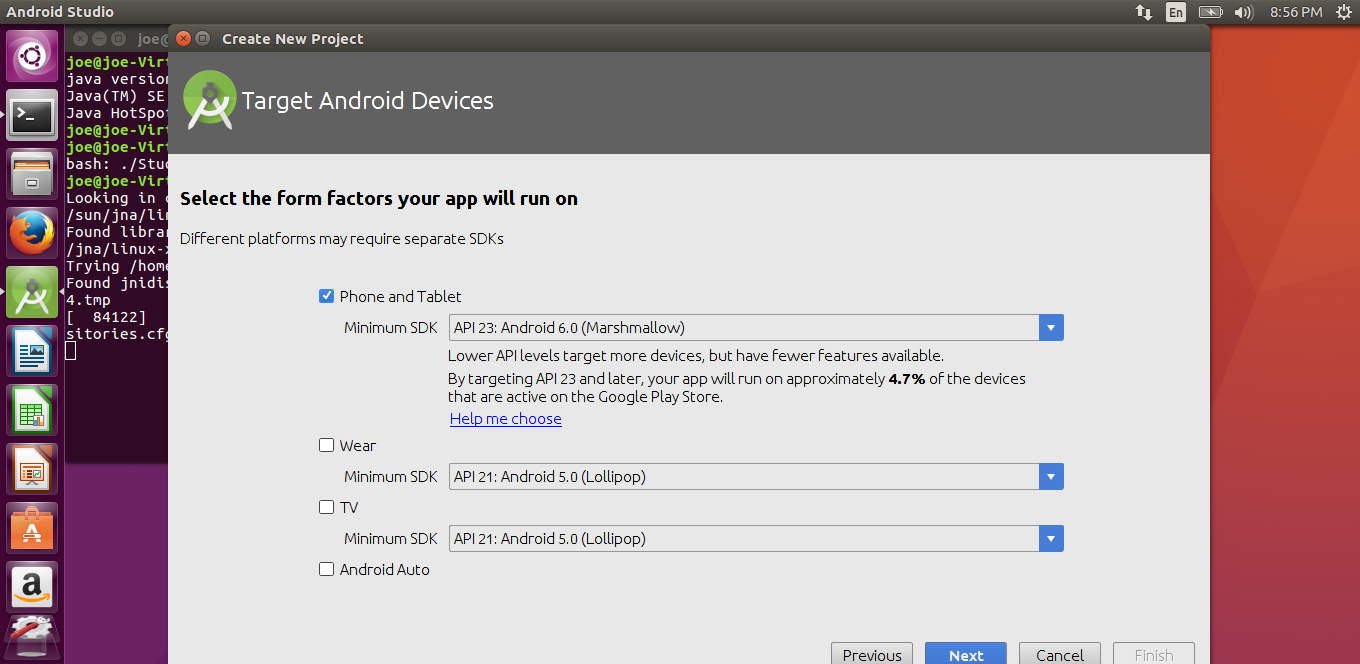The image size is (1360, 664).
Task: Open LibreOffice Writer from the dock
Action: pos(33,351)
